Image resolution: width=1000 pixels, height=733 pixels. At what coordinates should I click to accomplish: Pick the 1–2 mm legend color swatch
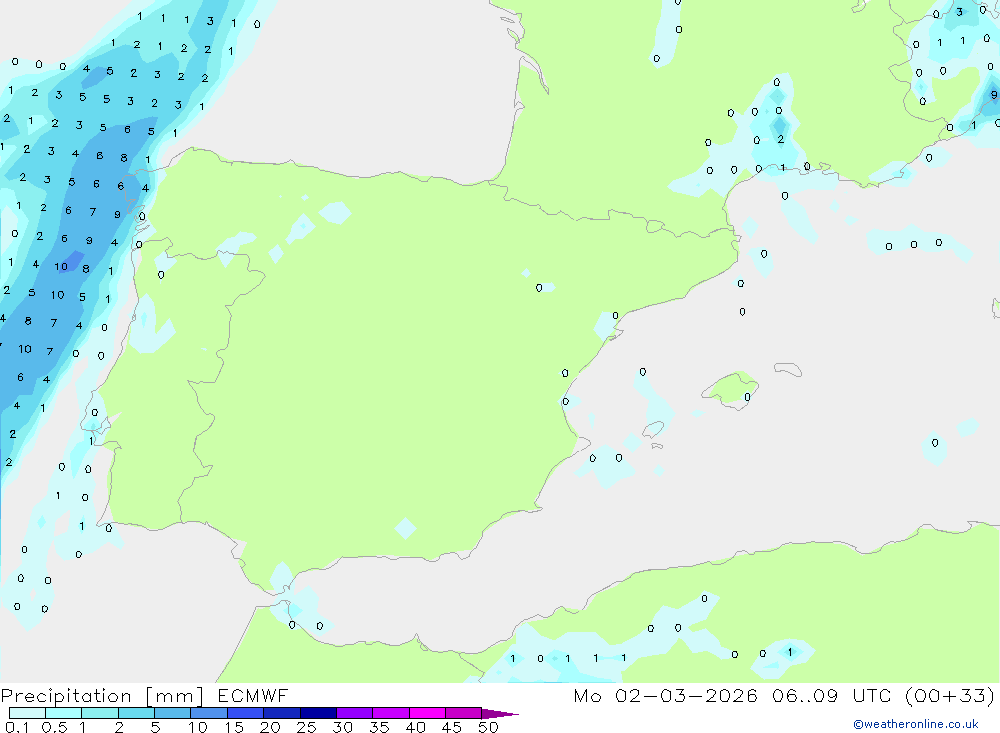point(99,713)
